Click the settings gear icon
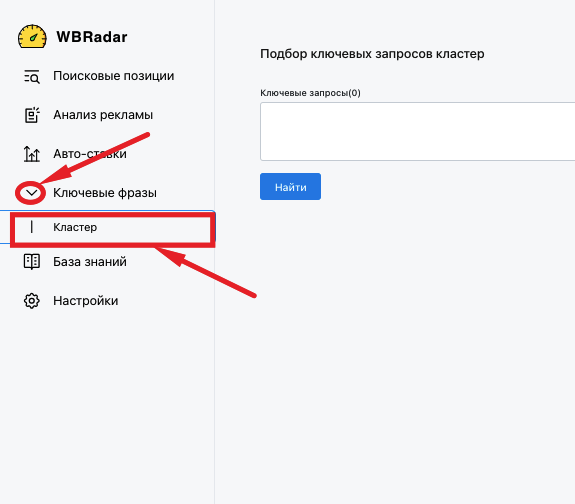575x504 pixels. (x=32, y=301)
